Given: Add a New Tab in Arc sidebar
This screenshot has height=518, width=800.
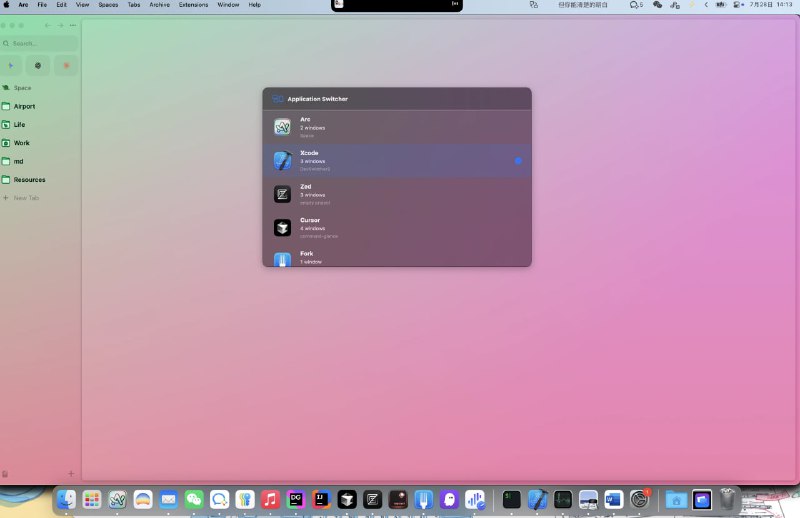Looking at the screenshot, I should click(40, 198).
